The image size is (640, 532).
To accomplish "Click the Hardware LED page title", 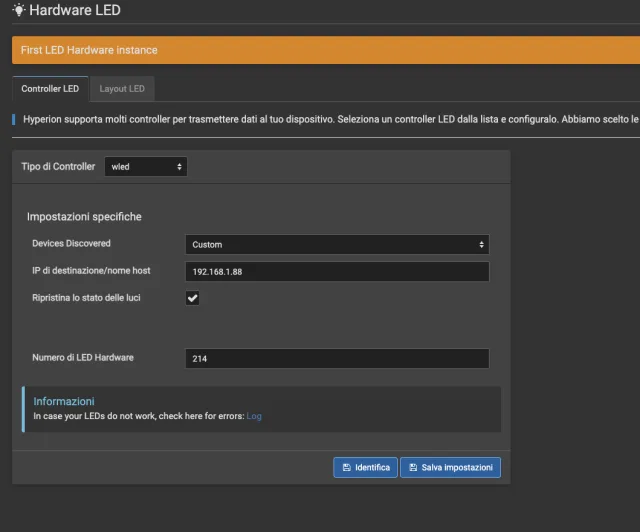I will [x=74, y=11].
